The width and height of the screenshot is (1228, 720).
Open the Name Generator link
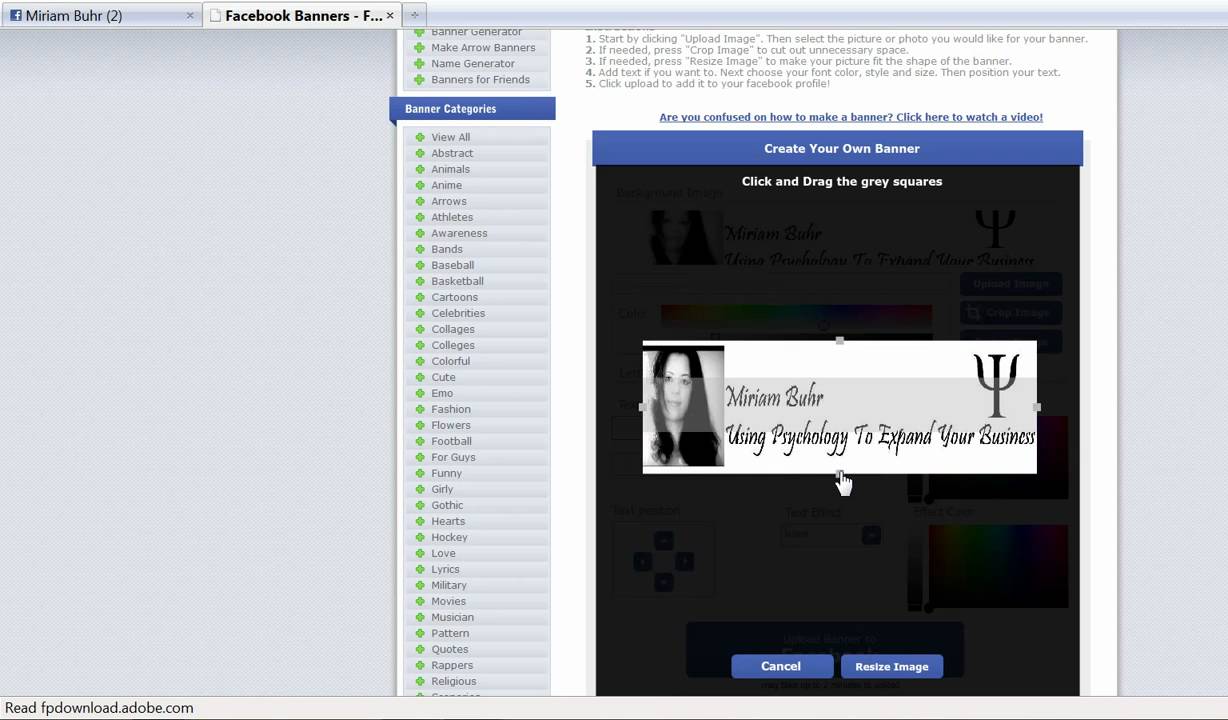click(x=473, y=63)
